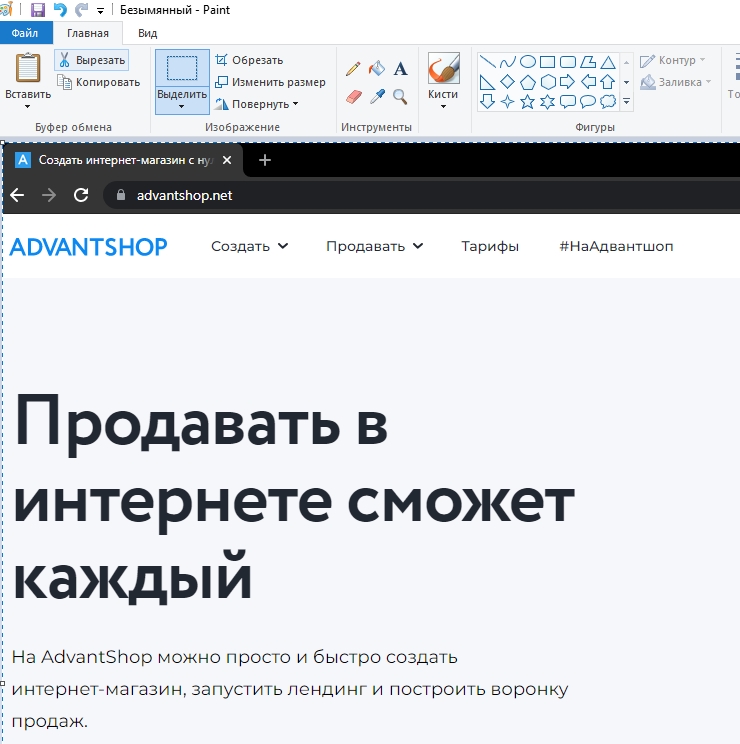The height and width of the screenshot is (744, 740).
Task: Expand the Кисти (Brushes) dropdown
Action: (443, 106)
